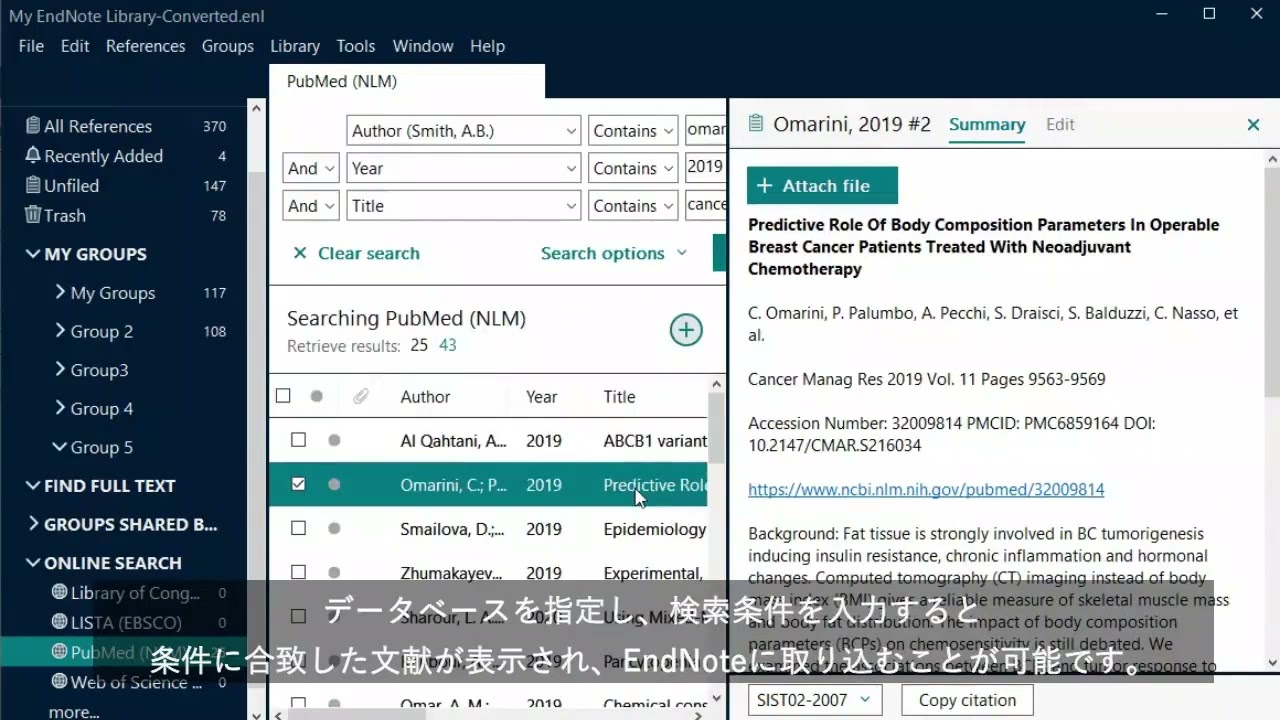
Task: Expand Group3 in the sidebar
Action: (60, 370)
